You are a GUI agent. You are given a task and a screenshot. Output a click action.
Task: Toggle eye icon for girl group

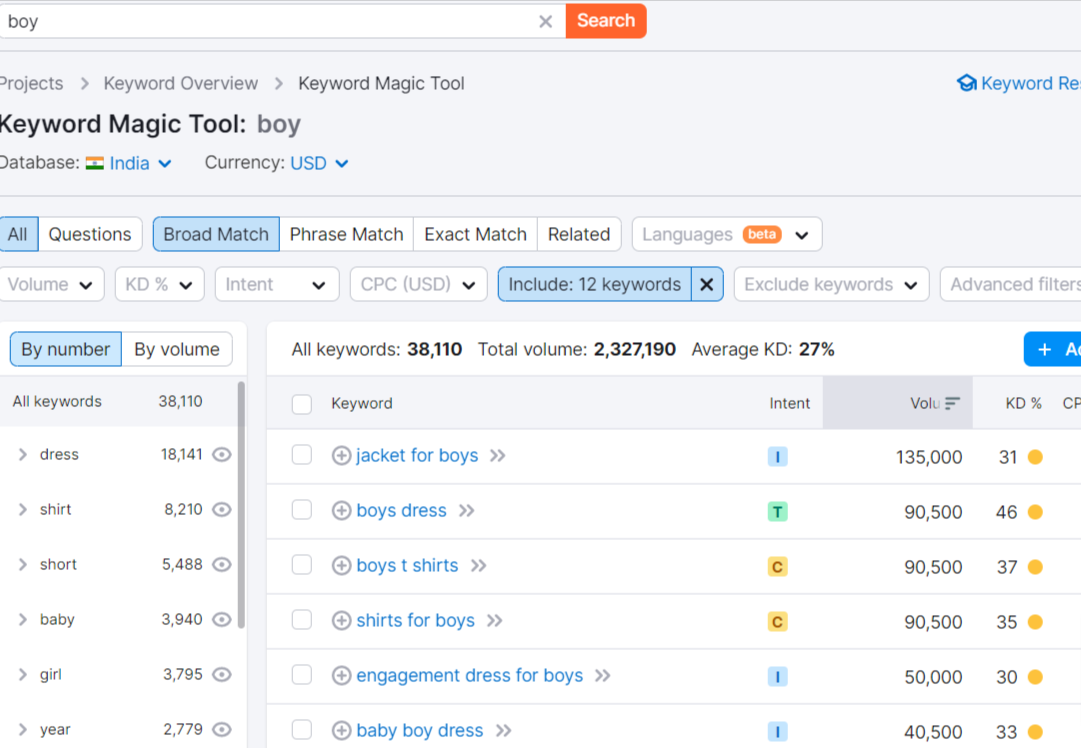[x=221, y=674]
